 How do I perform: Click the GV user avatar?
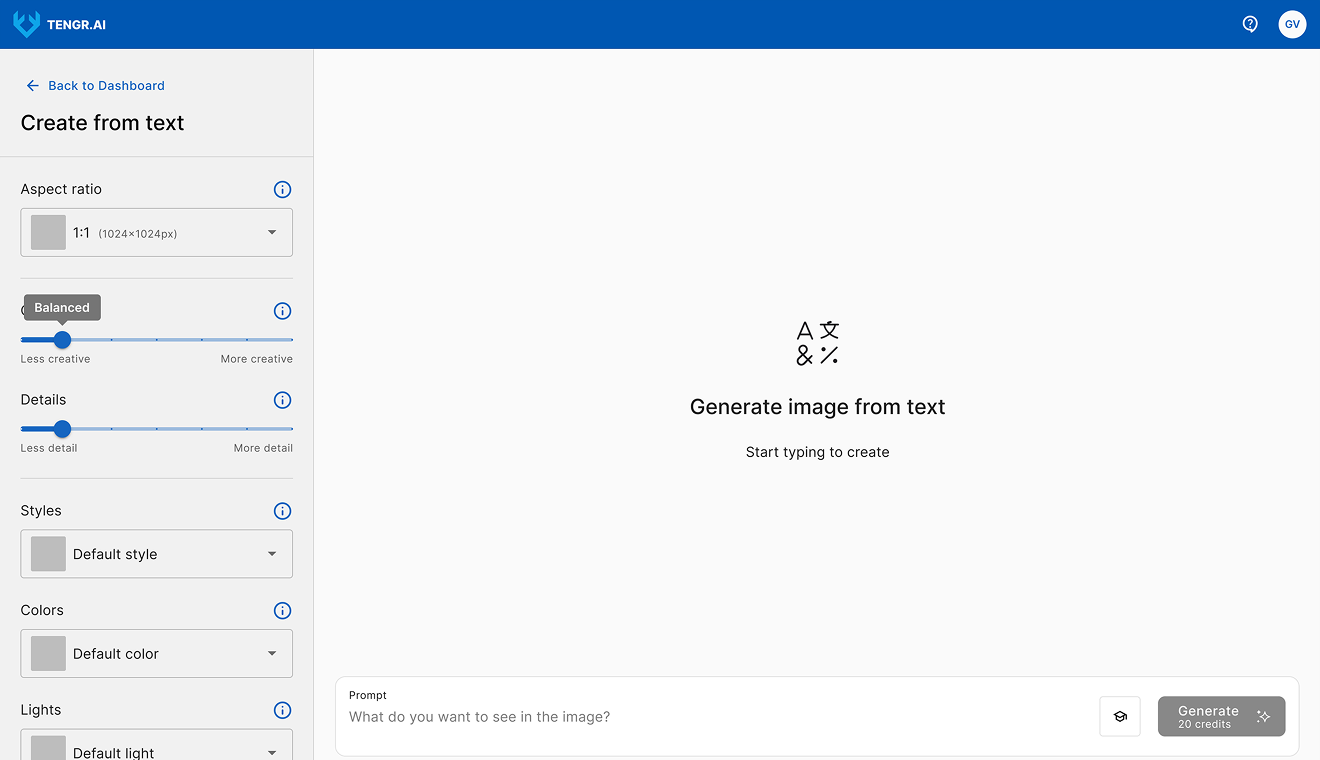pyautogui.click(x=1292, y=24)
